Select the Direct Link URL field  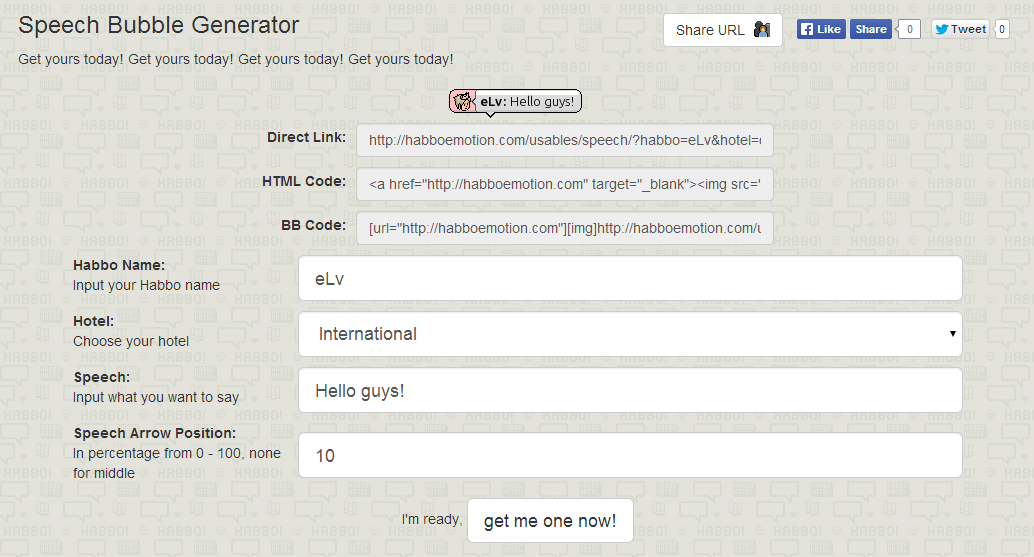(x=564, y=140)
